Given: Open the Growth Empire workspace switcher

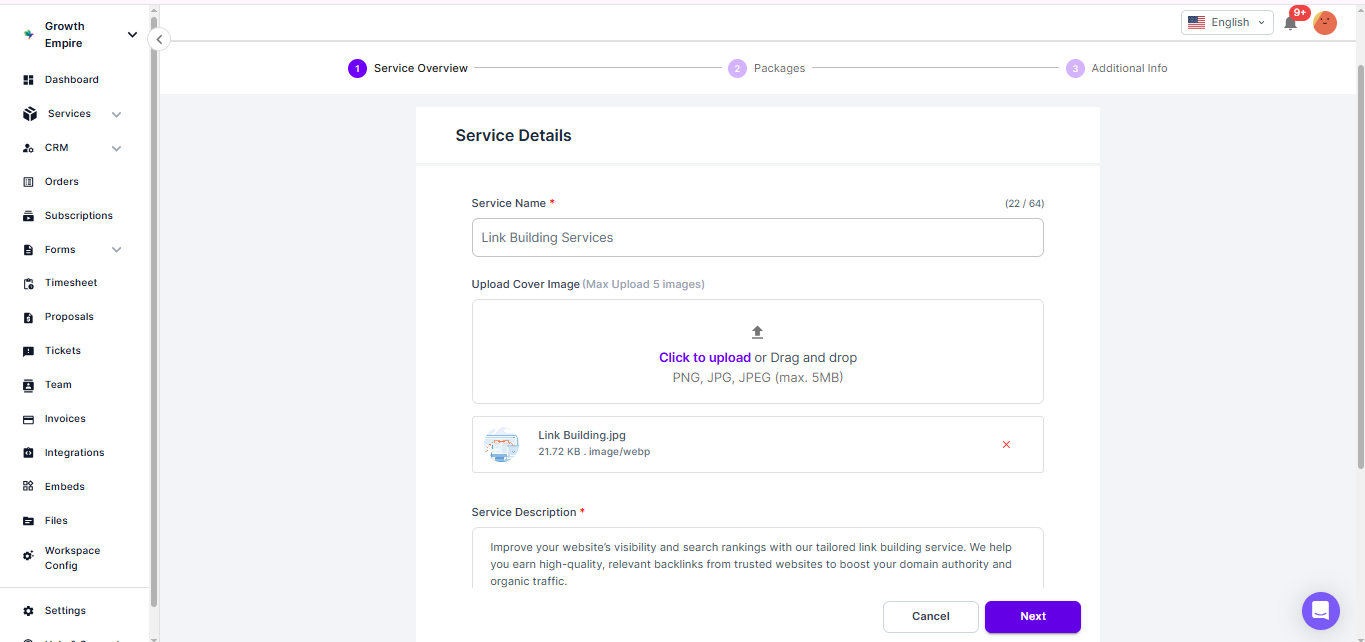Looking at the screenshot, I should 132,35.
